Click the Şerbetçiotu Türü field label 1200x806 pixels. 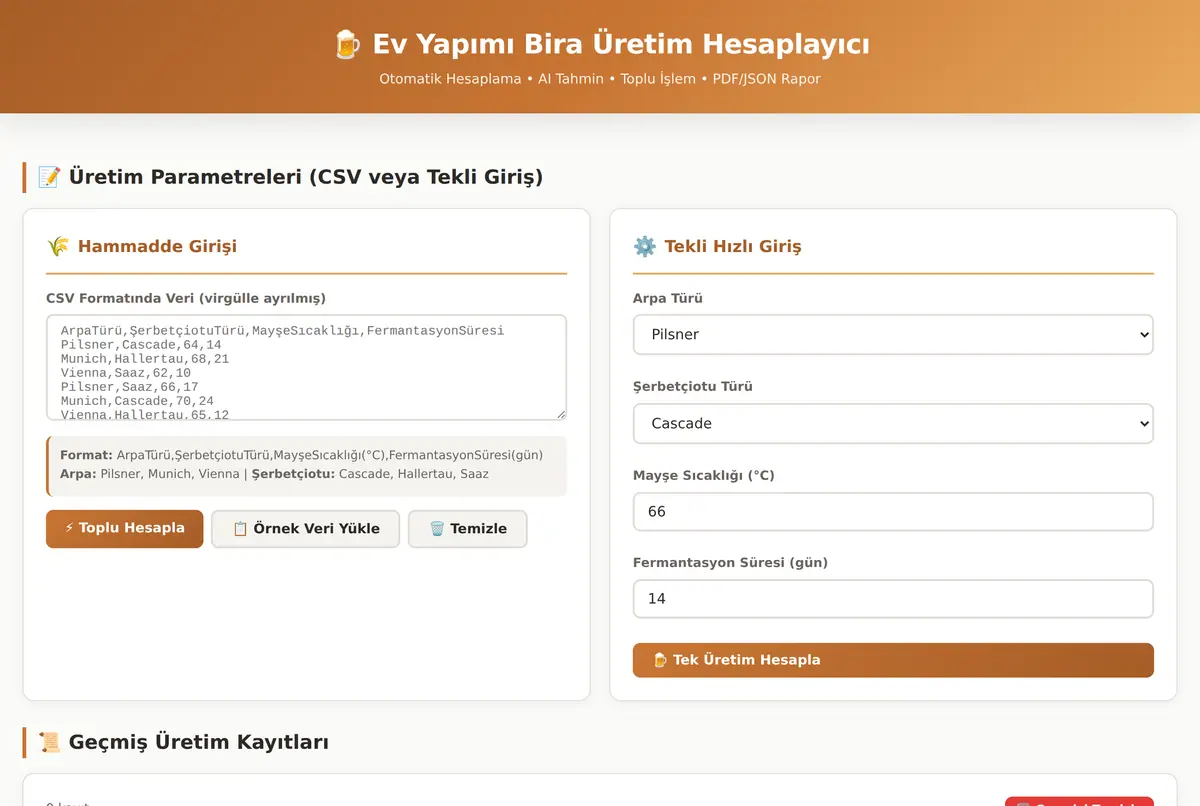693,386
